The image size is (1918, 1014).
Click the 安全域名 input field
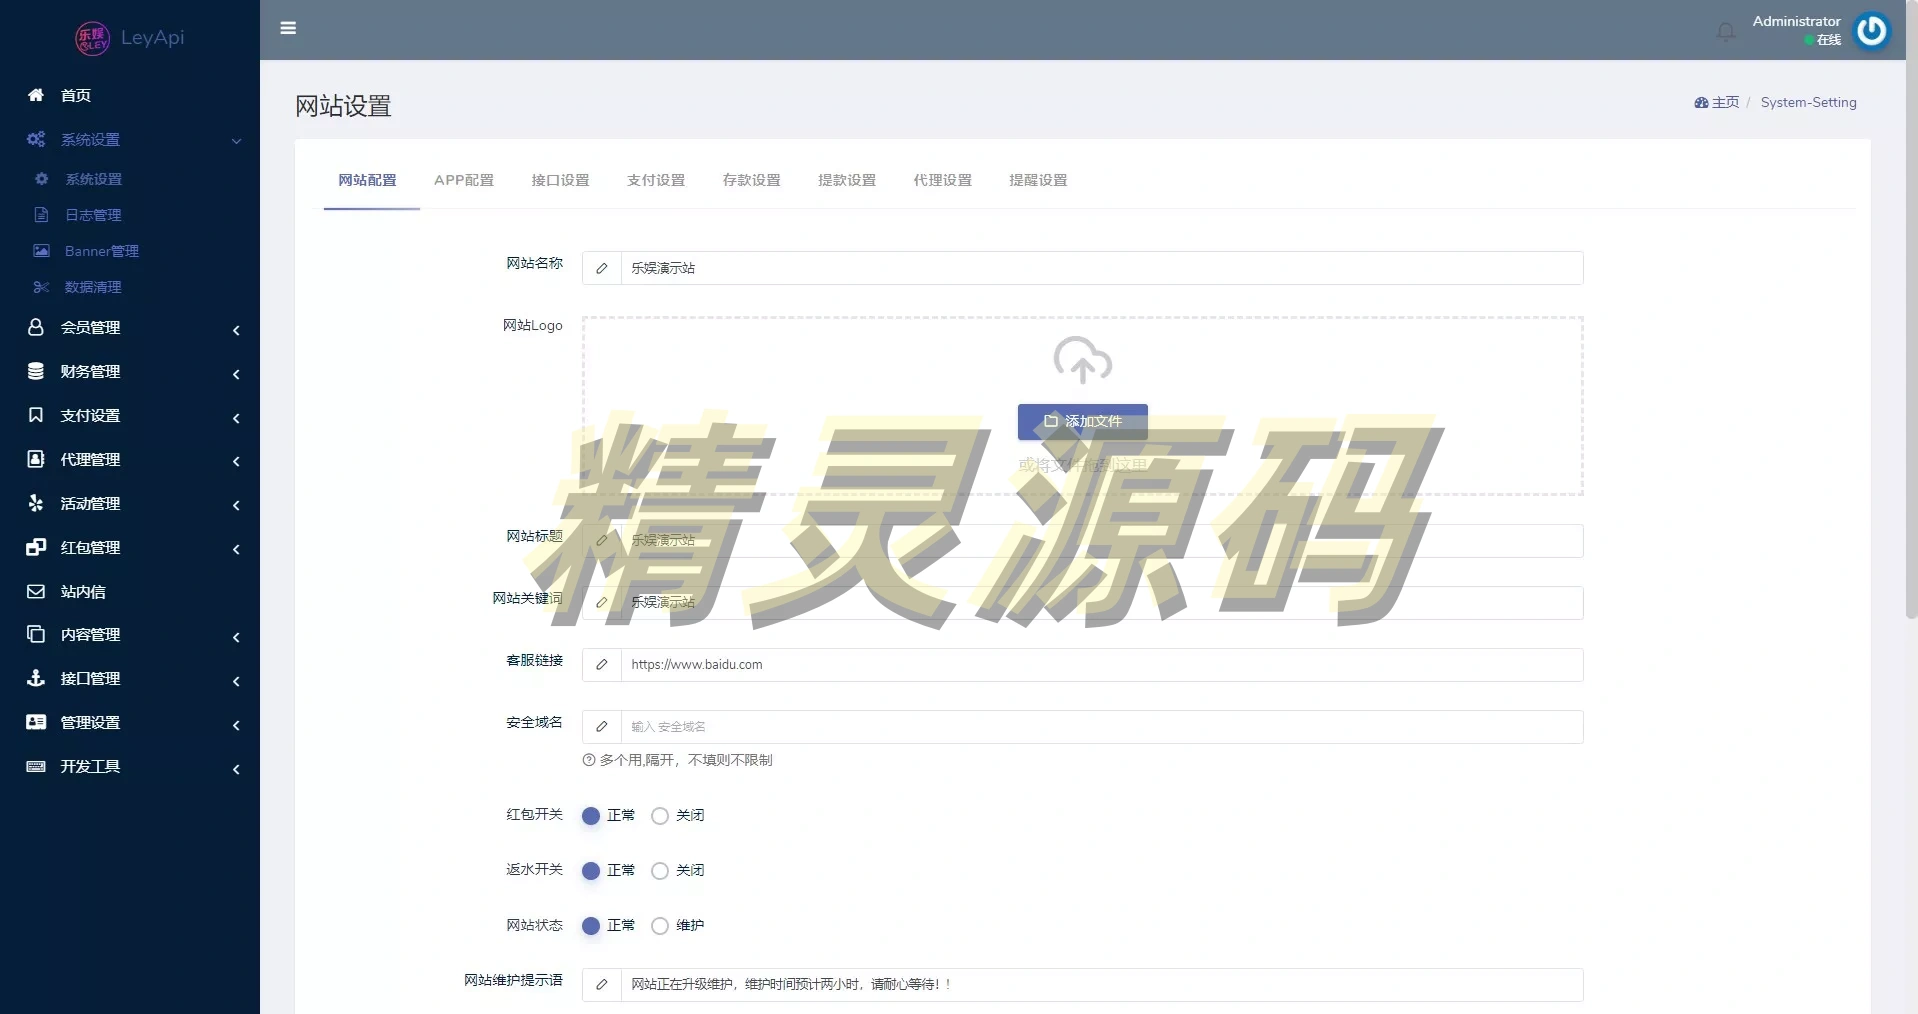tap(1101, 727)
